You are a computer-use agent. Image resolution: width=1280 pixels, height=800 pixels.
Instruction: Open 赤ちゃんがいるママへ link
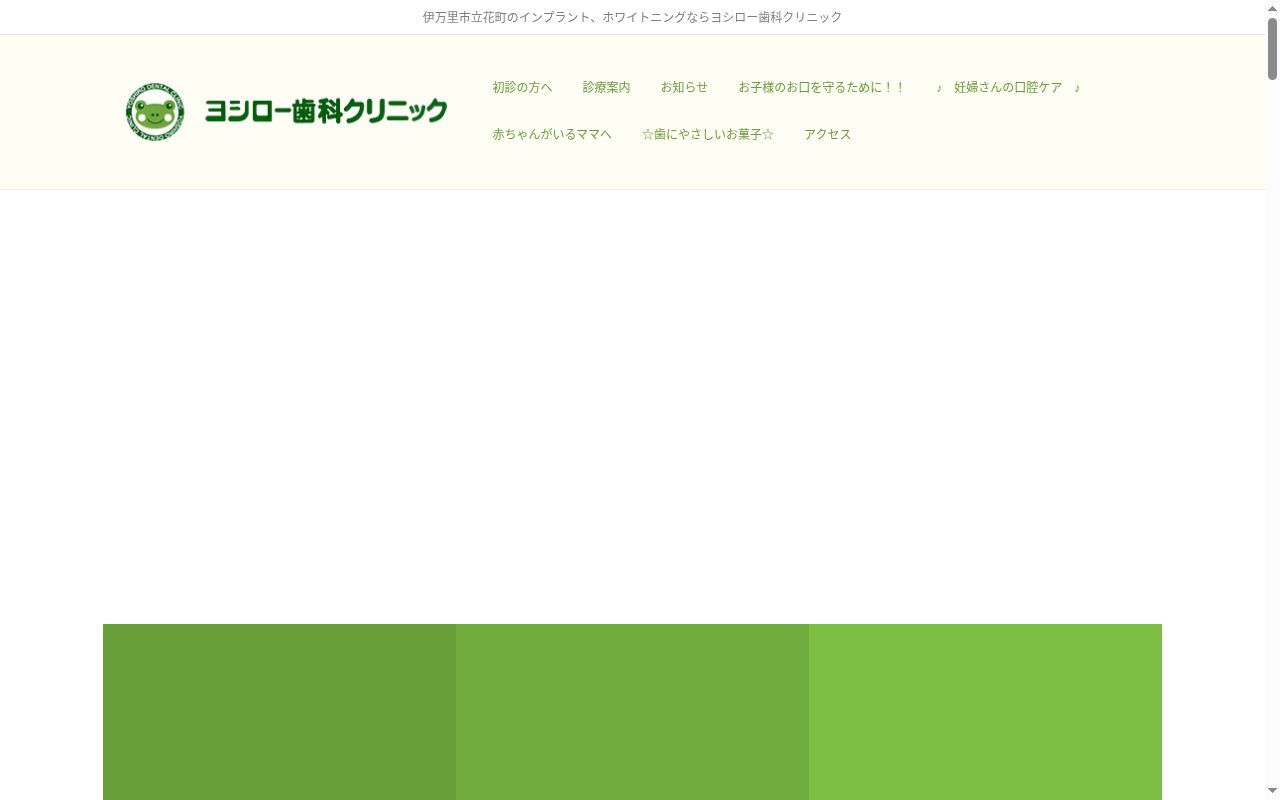pyautogui.click(x=552, y=135)
